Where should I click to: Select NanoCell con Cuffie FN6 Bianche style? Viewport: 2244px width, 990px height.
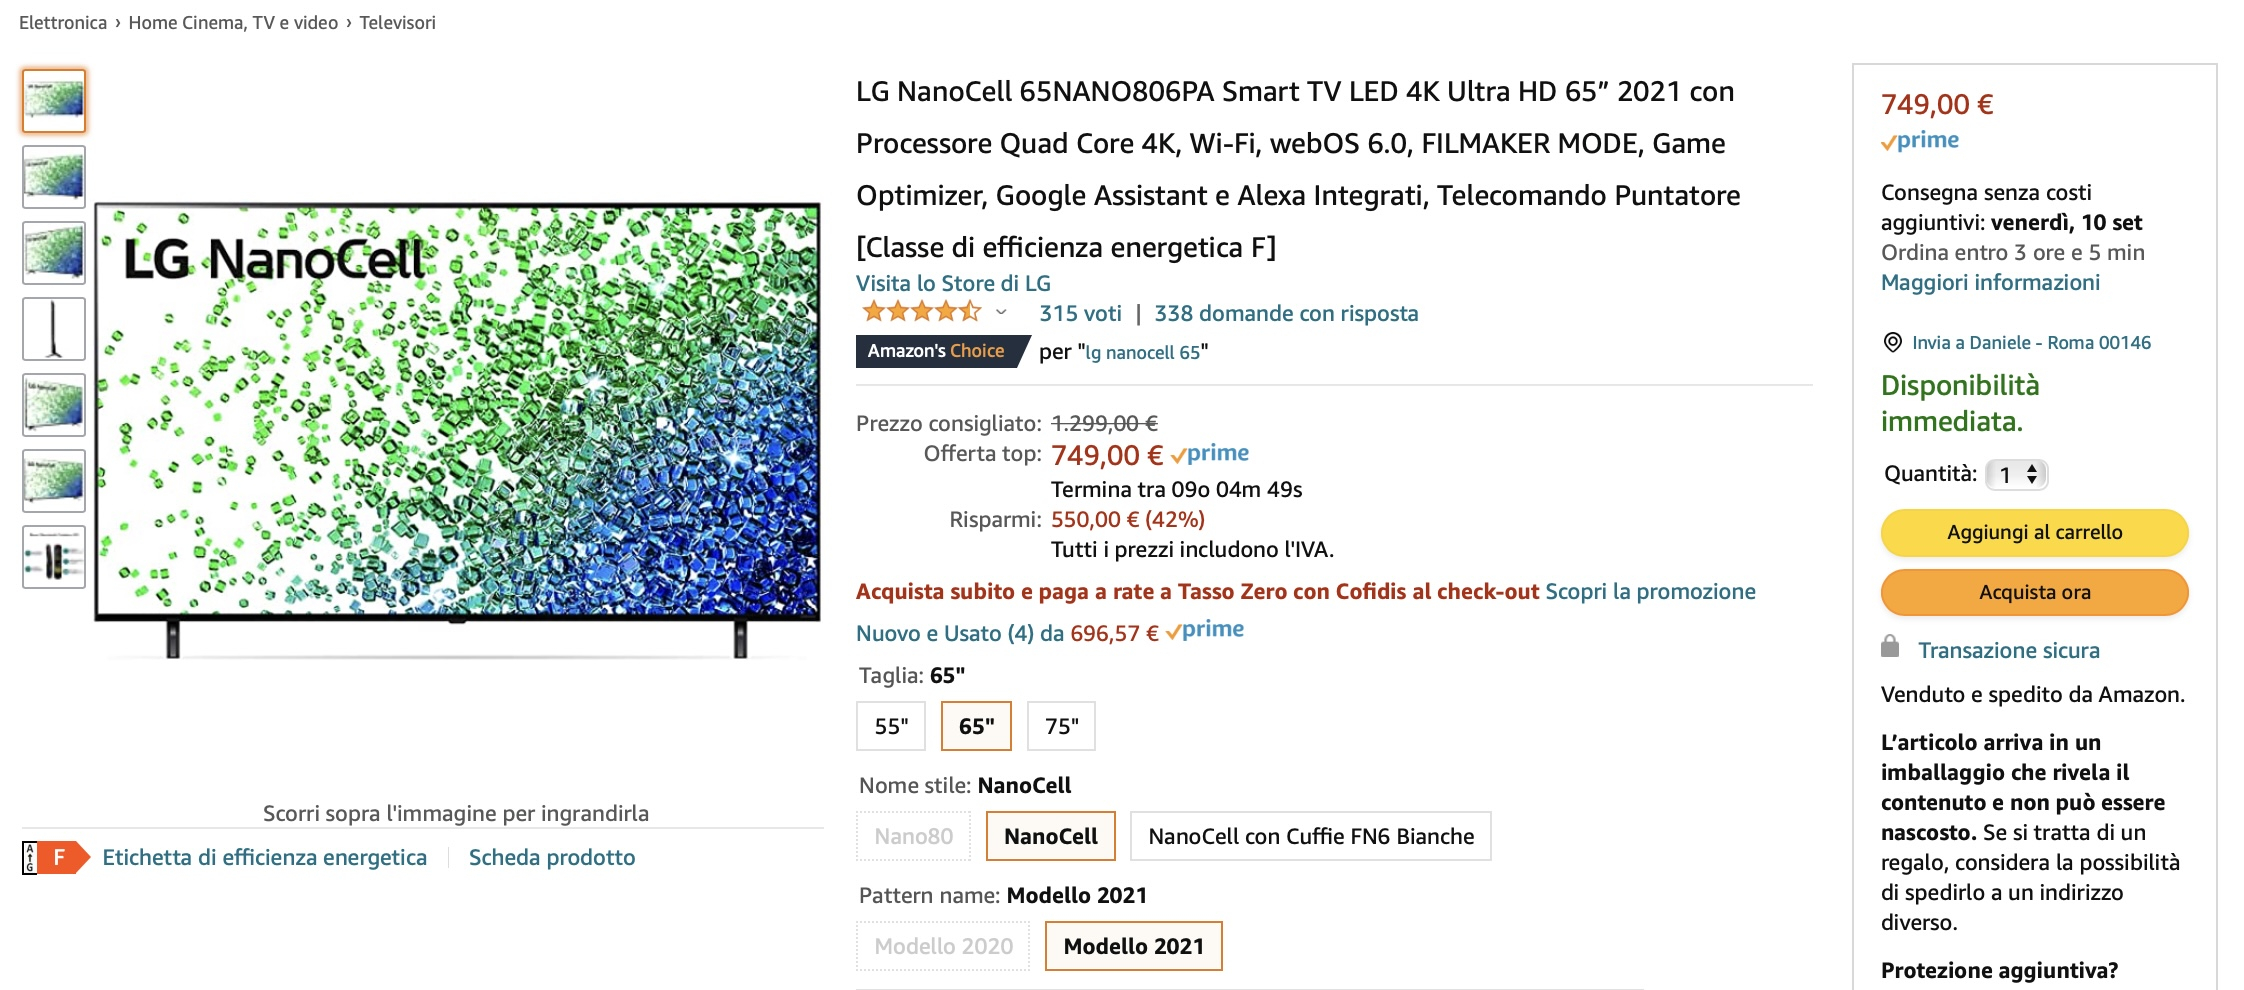1310,836
